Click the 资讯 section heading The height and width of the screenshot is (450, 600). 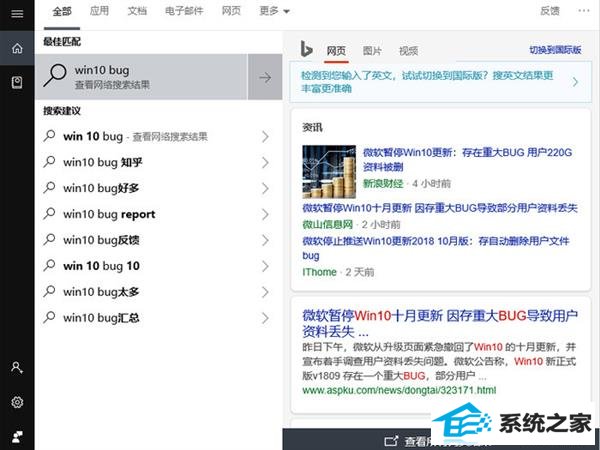(312, 127)
